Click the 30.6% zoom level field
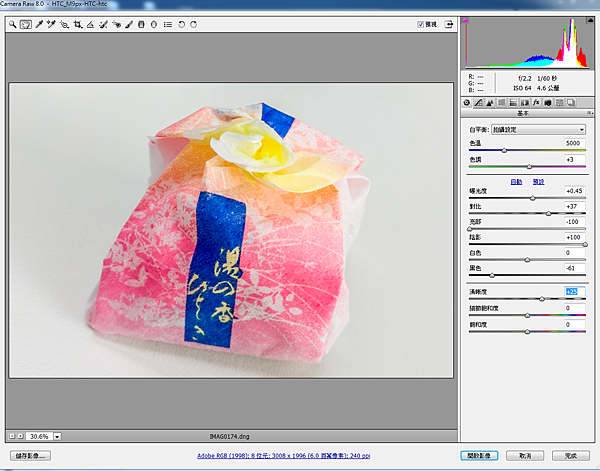Screen dimensions: 600x471 [39, 436]
